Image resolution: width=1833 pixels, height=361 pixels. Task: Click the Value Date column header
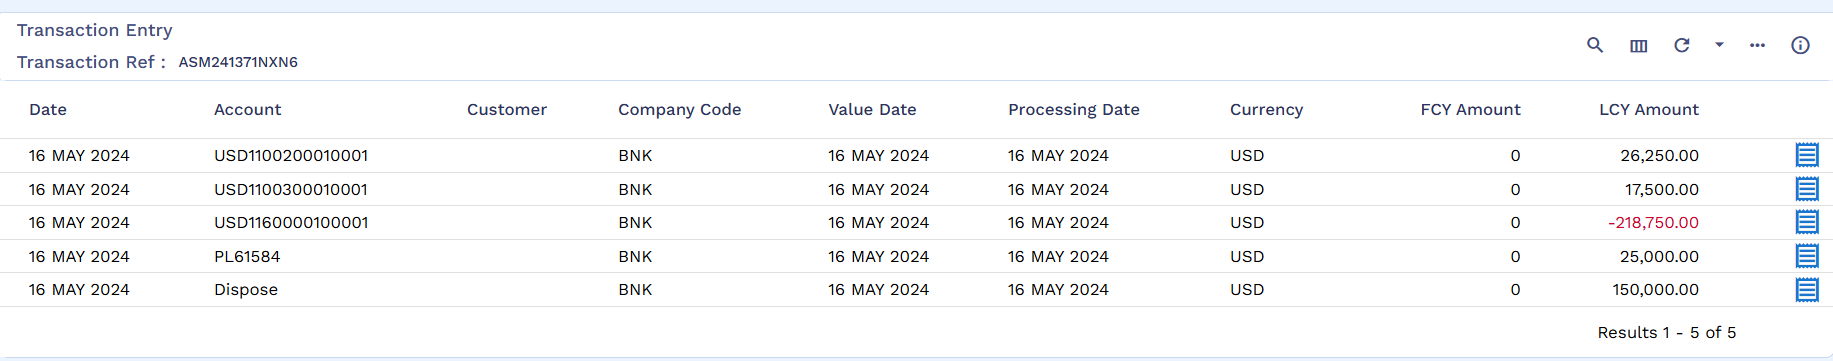[872, 110]
